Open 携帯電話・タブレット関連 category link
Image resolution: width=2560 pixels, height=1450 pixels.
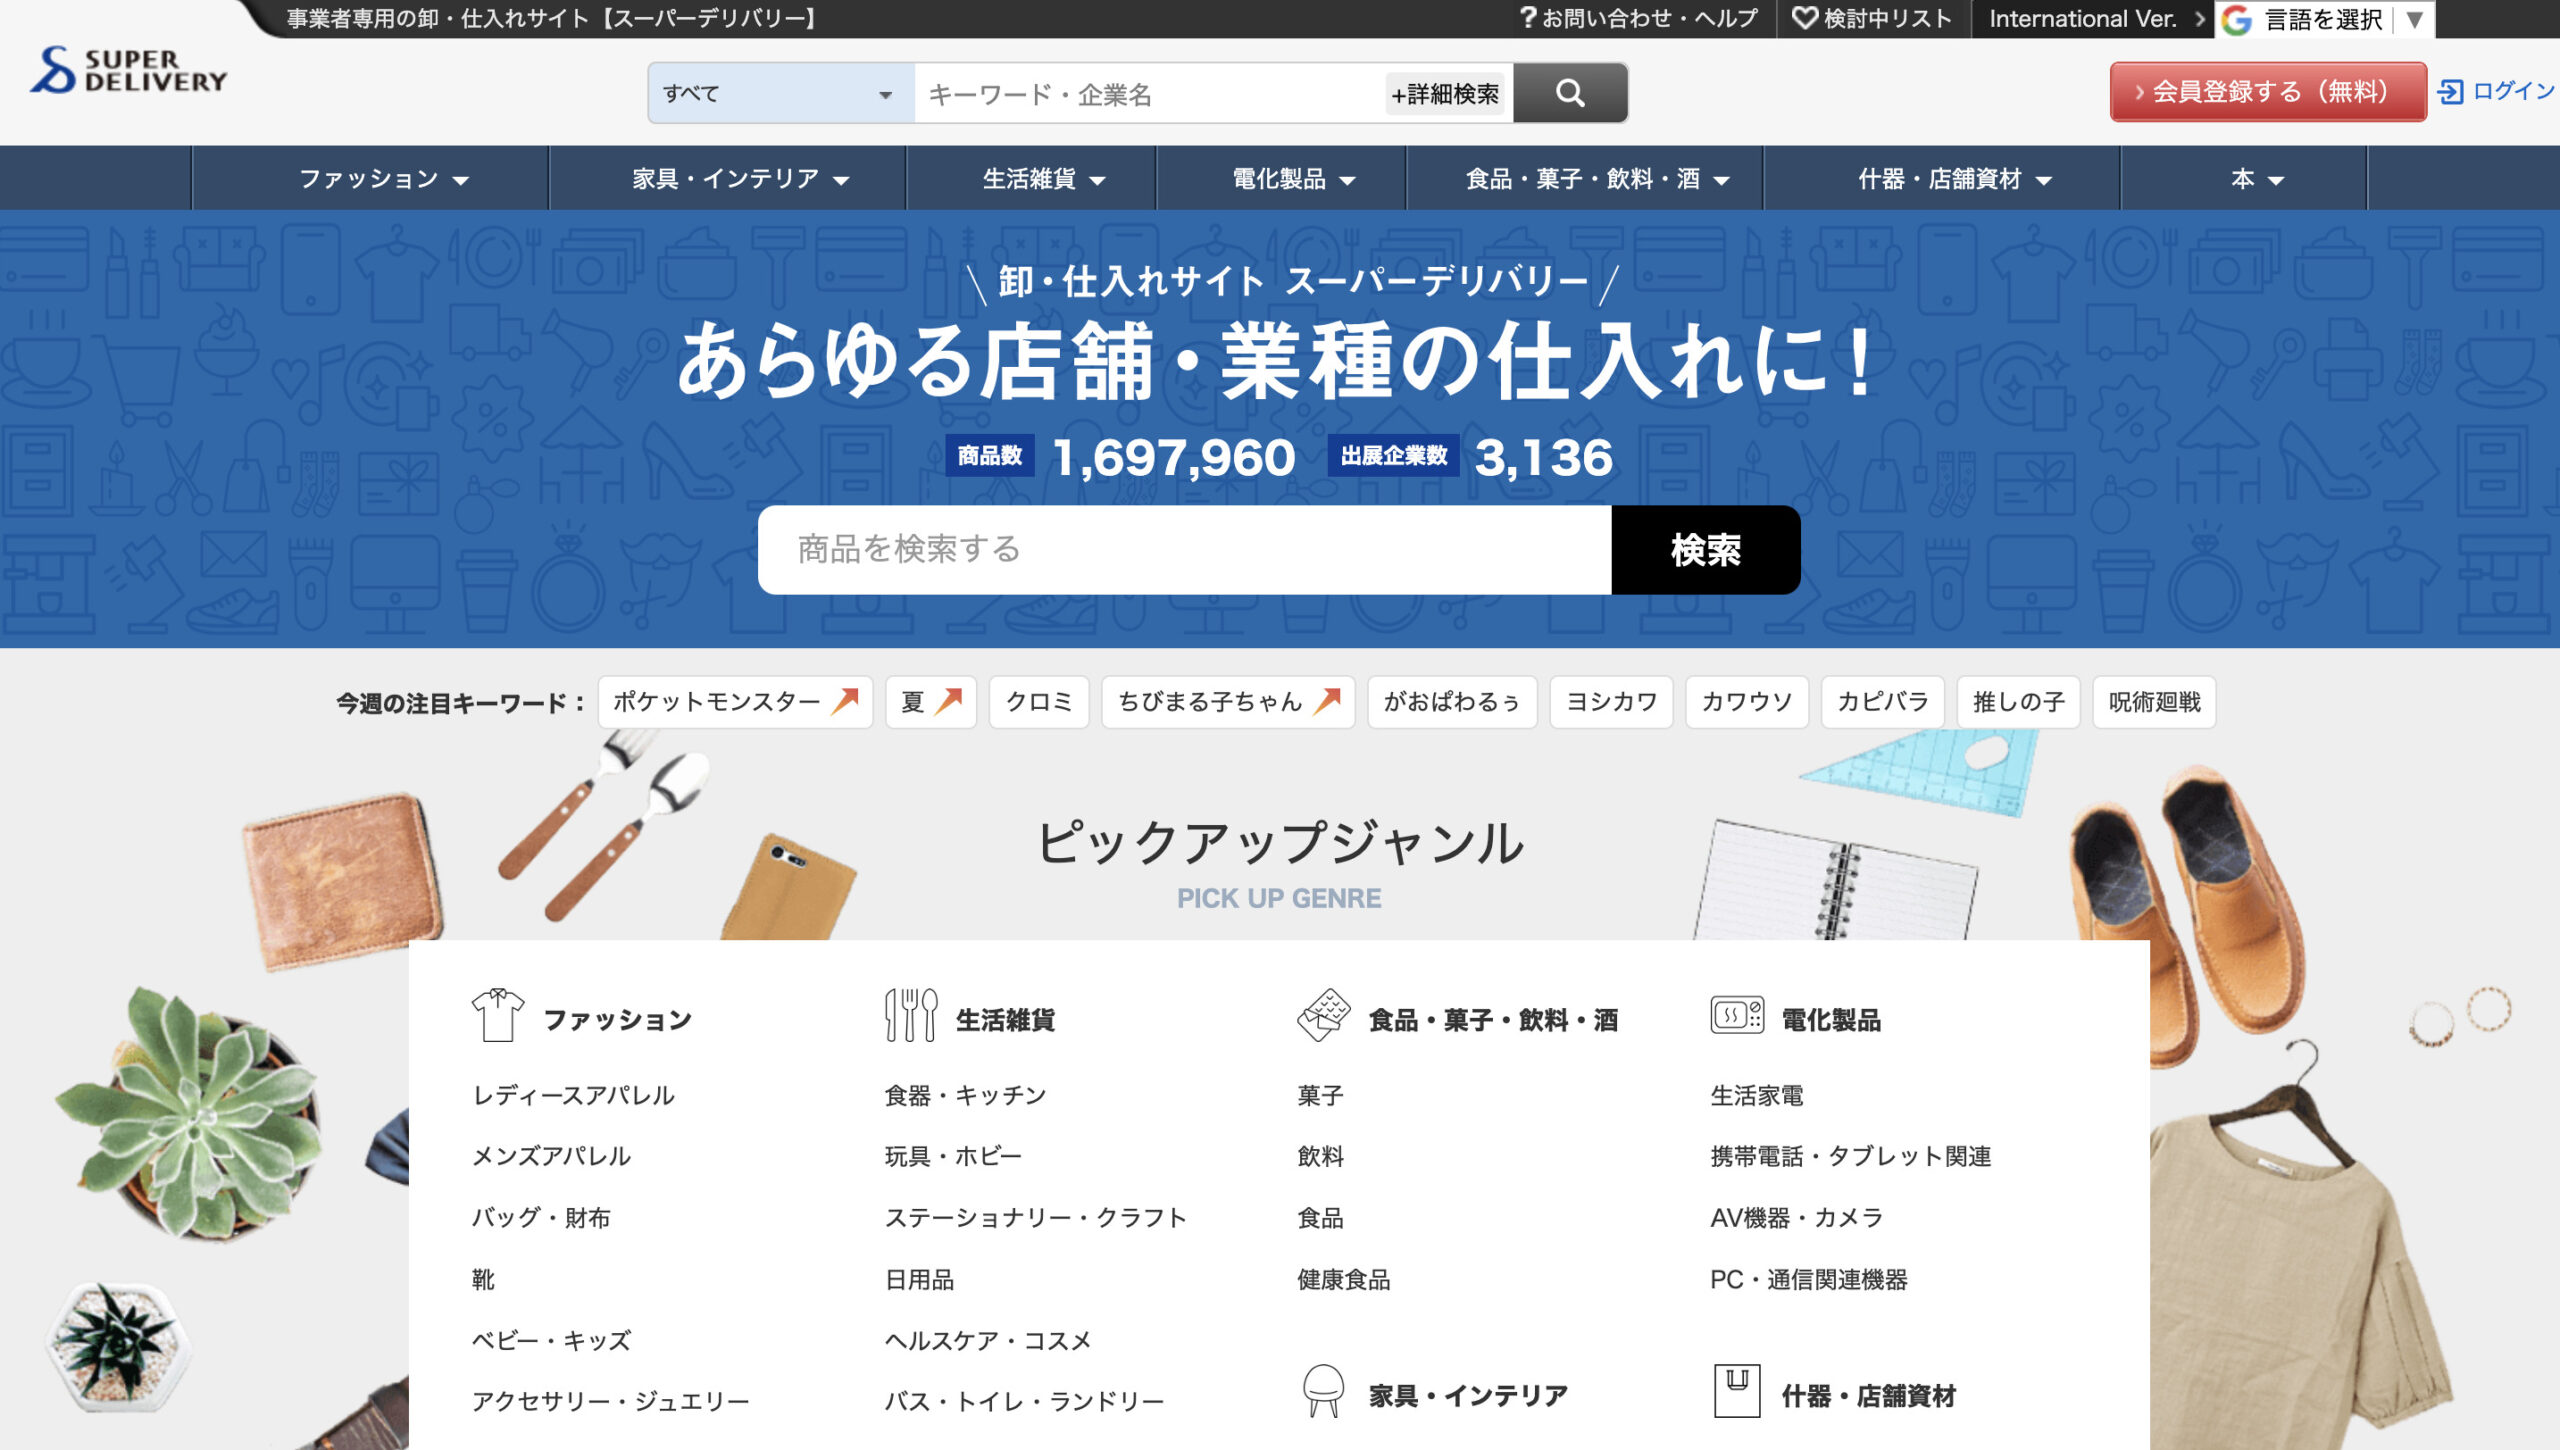pyautogui.click(x=1851, y=1156)
